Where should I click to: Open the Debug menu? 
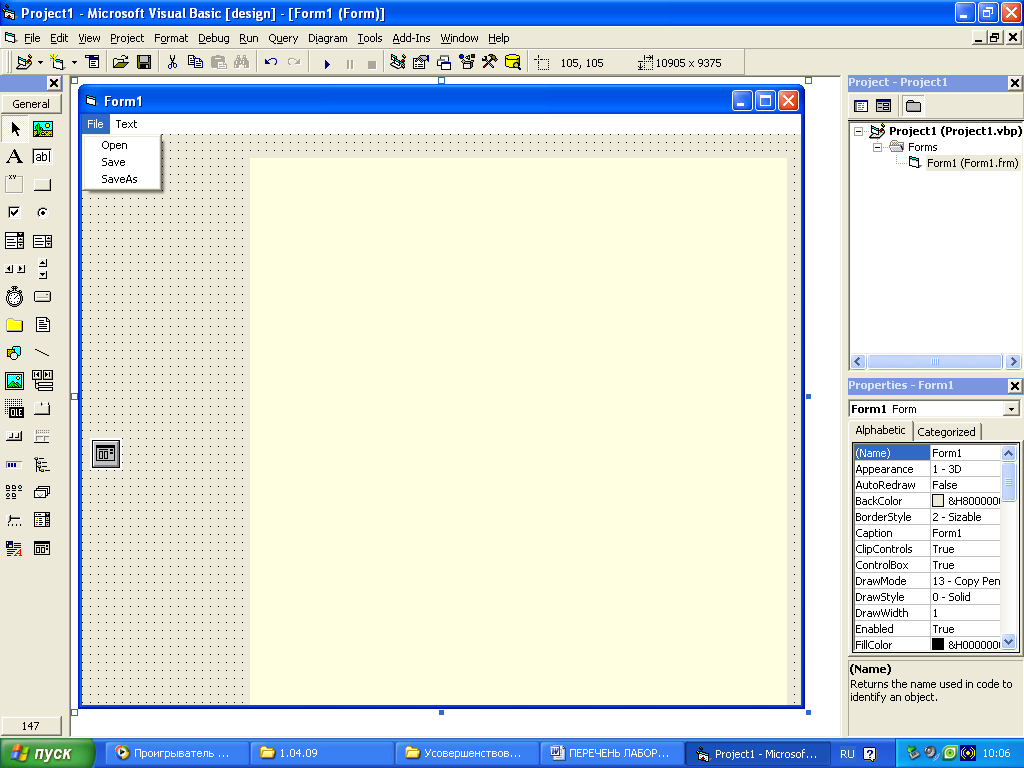(x=213, y=38)
